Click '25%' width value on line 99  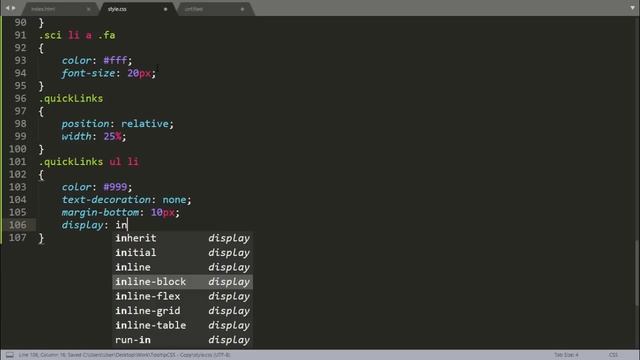[x=112, y=136]
